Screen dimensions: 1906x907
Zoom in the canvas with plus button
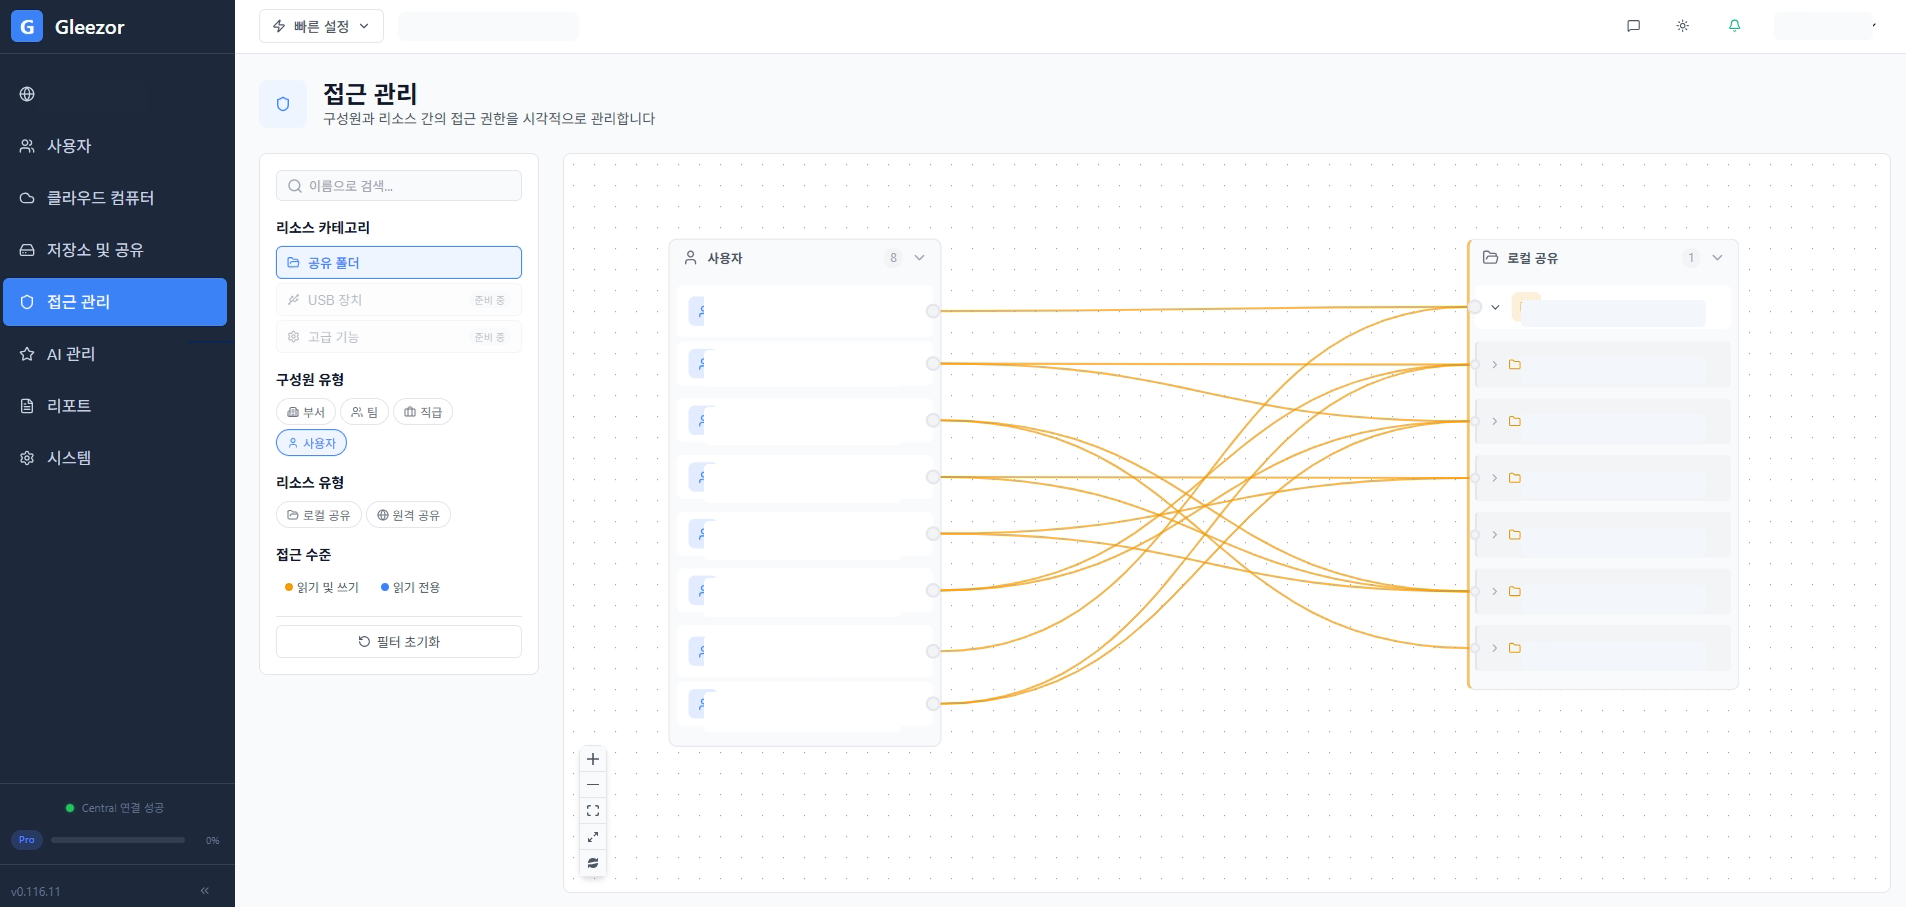(x=593, y=759)
